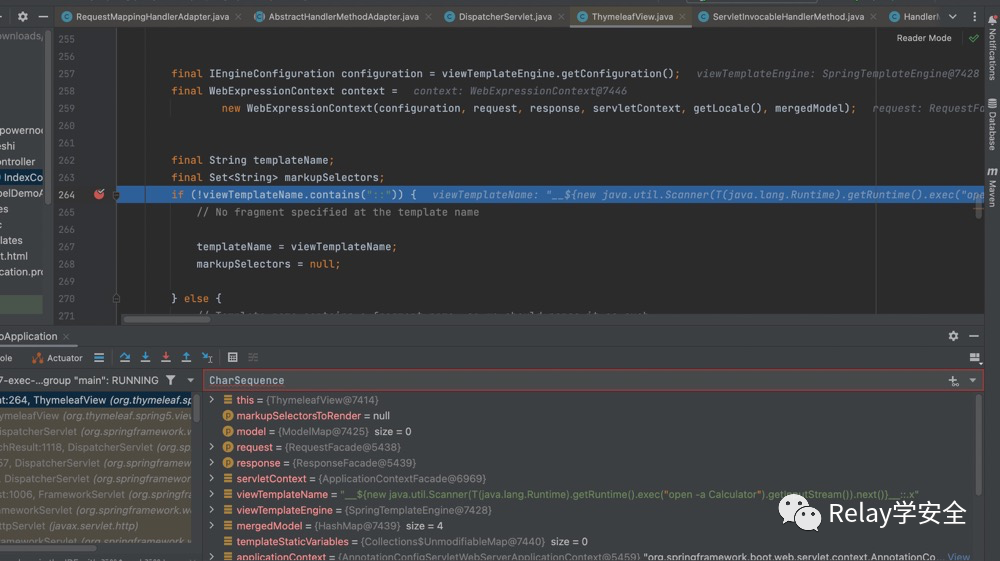Select IndexCo file in project tree
This screenshot has height=561, width=1000.
pos(24,177)
